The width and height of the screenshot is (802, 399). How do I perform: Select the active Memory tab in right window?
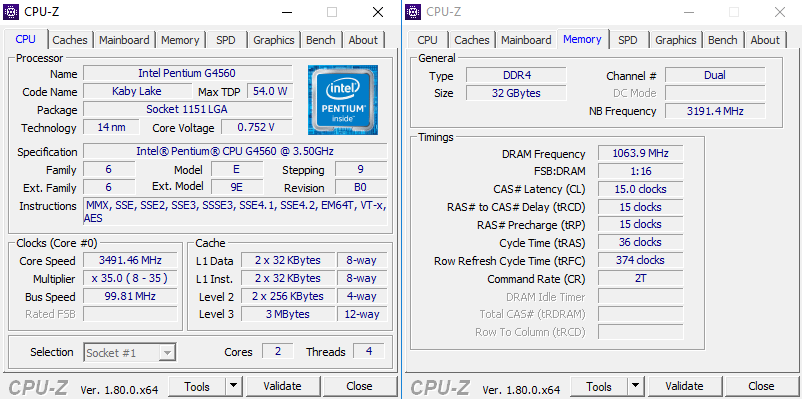click(x=582, y=39)
